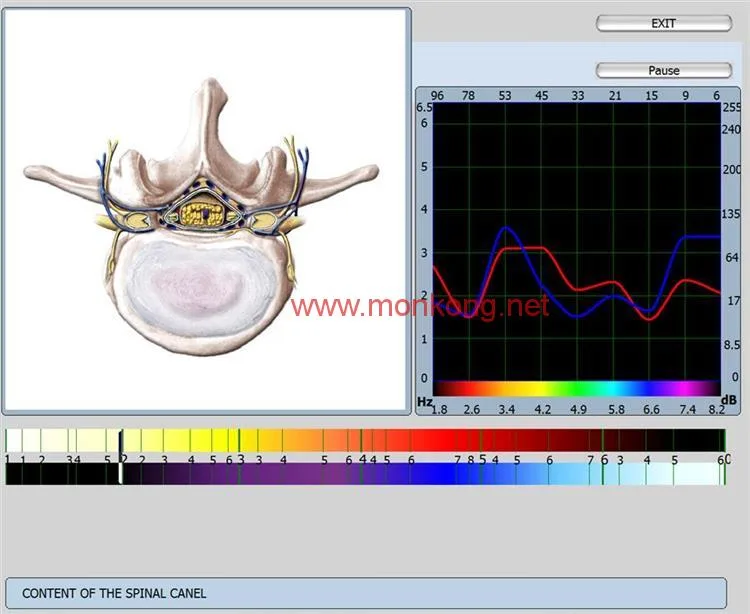Click the 78 value above the graph
The height and width of the screenshot is (614, 750).
[x=468, y=96]
